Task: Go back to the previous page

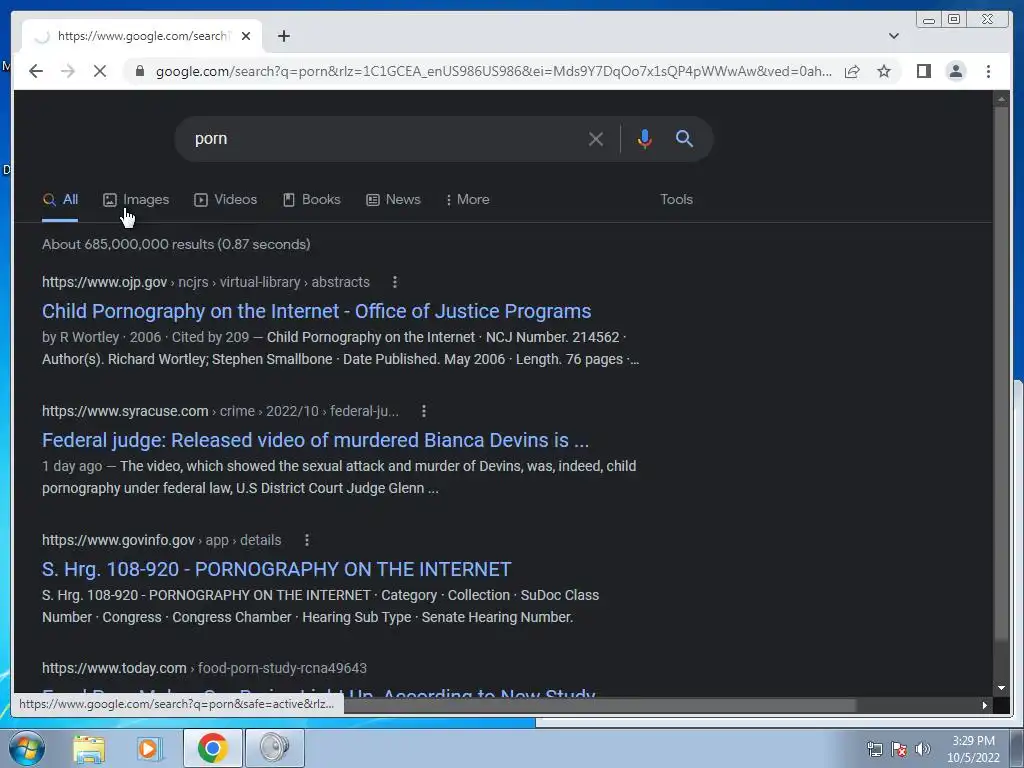Action: point(36,71)
